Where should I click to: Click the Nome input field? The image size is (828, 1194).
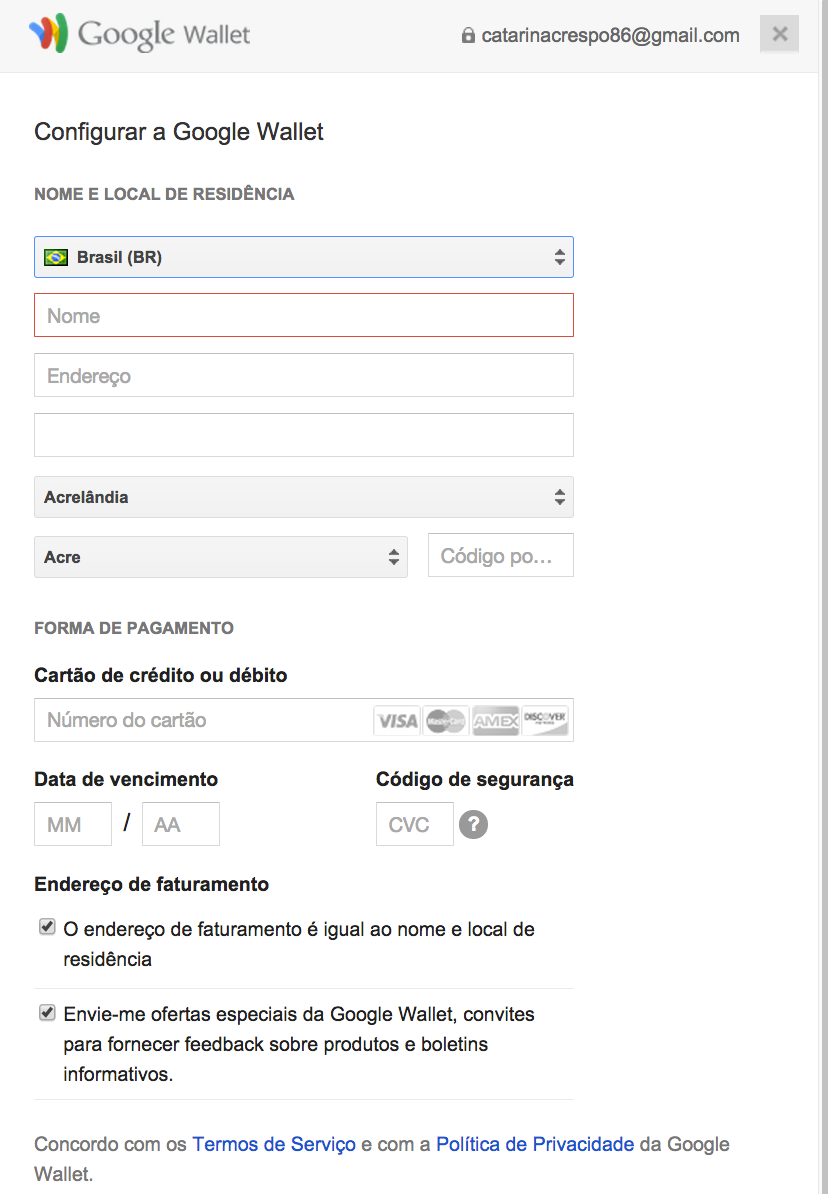tap(304, 316)
